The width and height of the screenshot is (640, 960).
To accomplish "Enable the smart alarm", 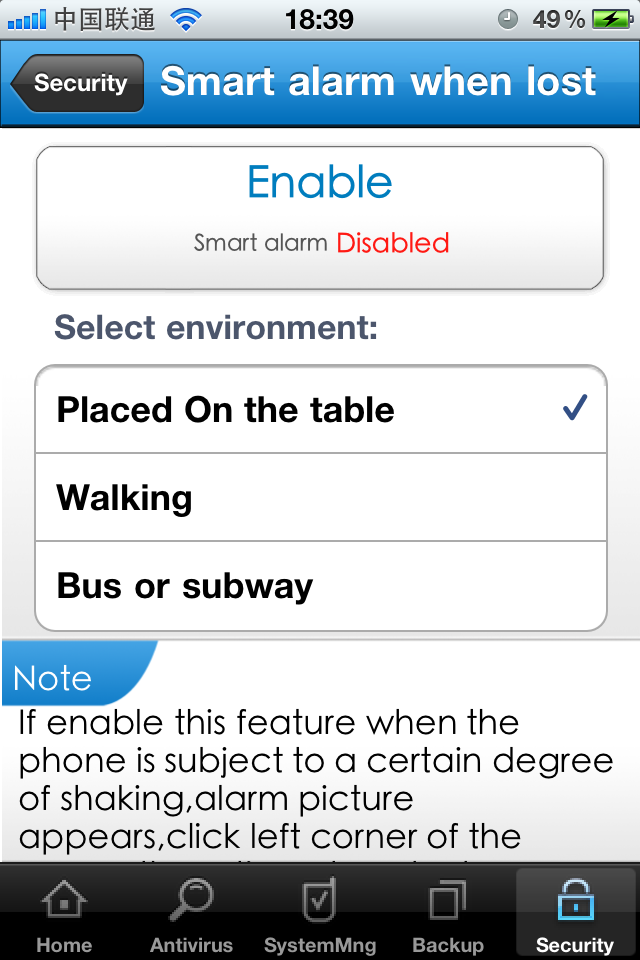I will point(320,183).
